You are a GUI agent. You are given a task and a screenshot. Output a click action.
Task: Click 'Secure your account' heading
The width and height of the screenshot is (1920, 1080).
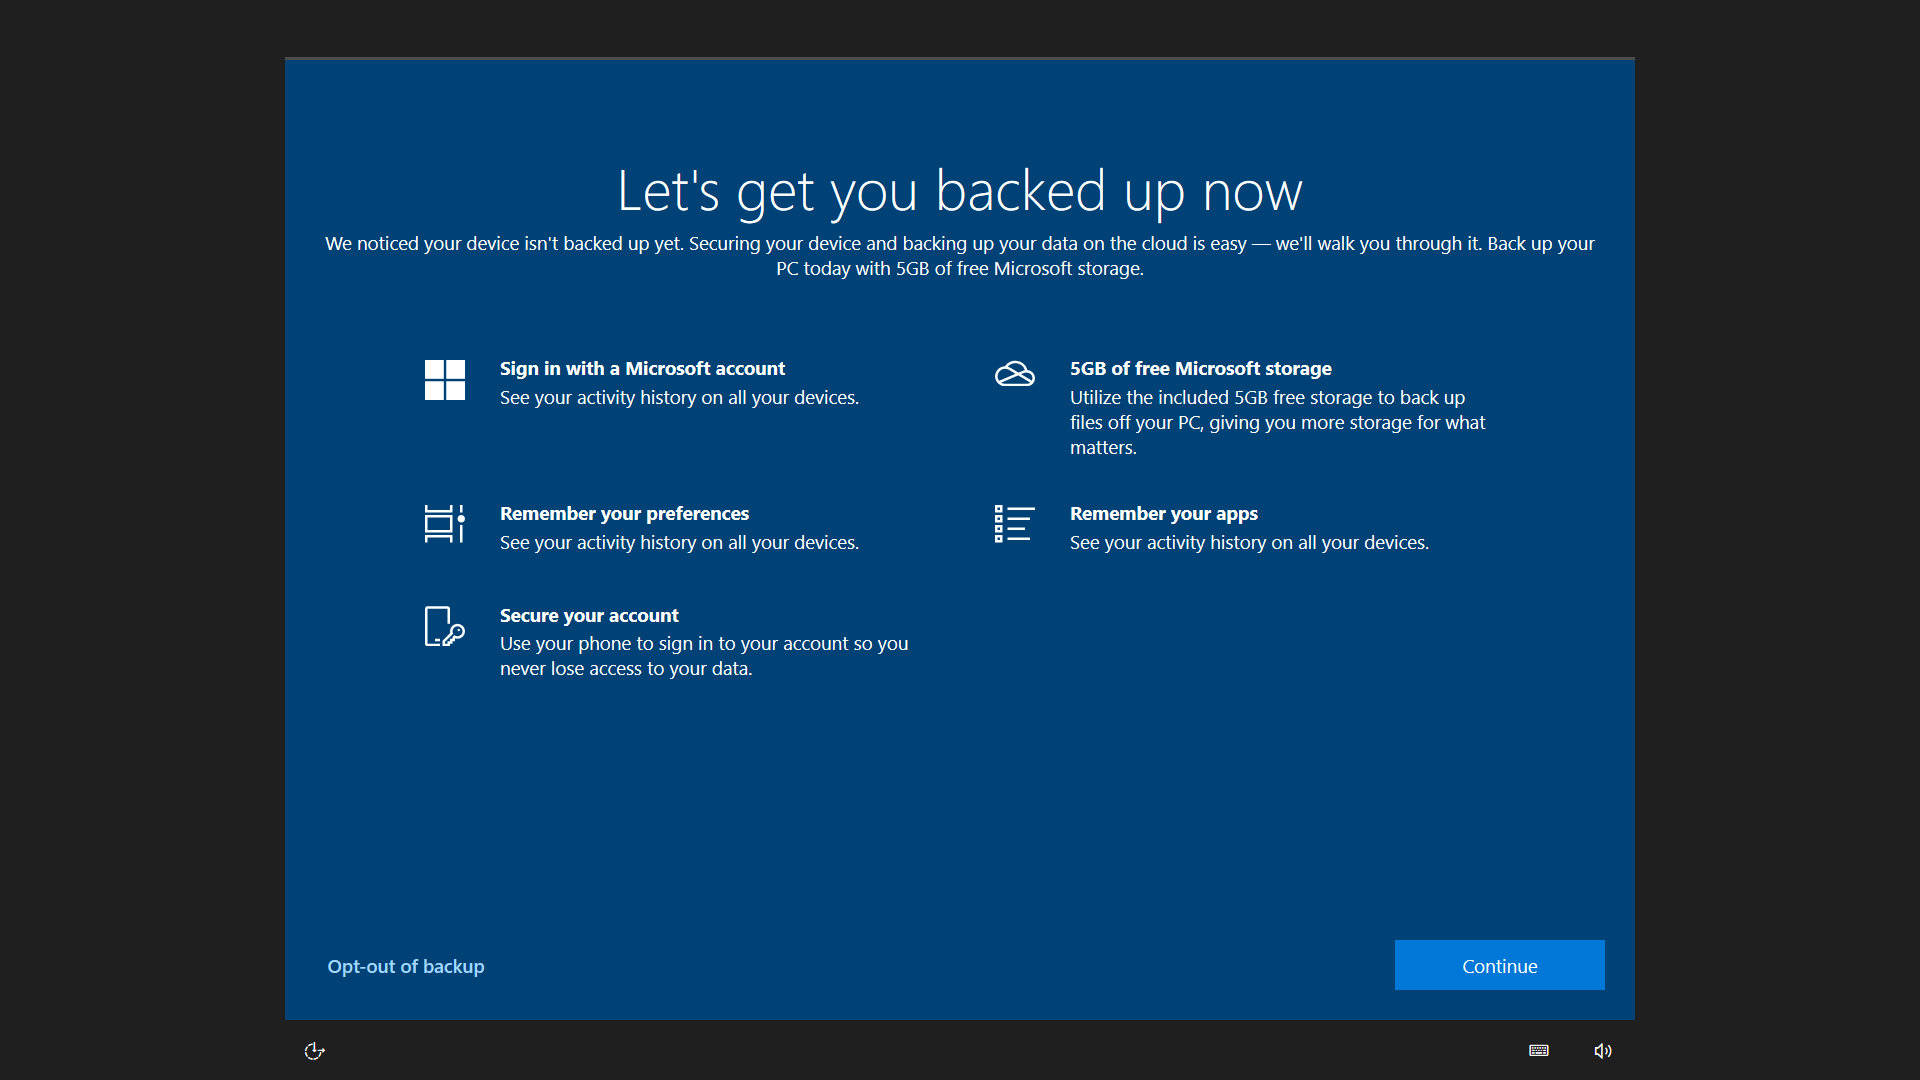click(589, 615)
